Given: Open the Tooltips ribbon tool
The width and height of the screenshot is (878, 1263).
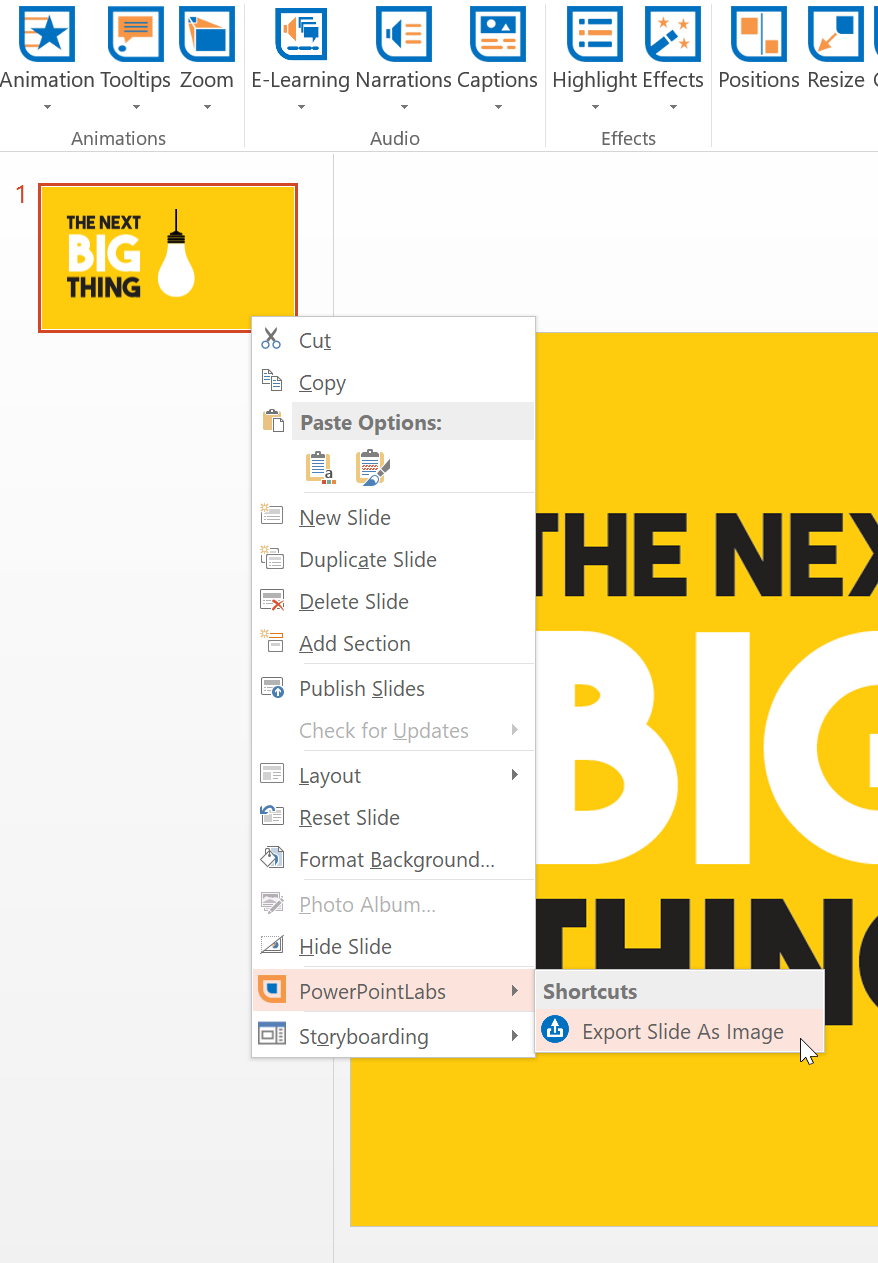Looking at the screenshot, I should click(x=135, y=34).
